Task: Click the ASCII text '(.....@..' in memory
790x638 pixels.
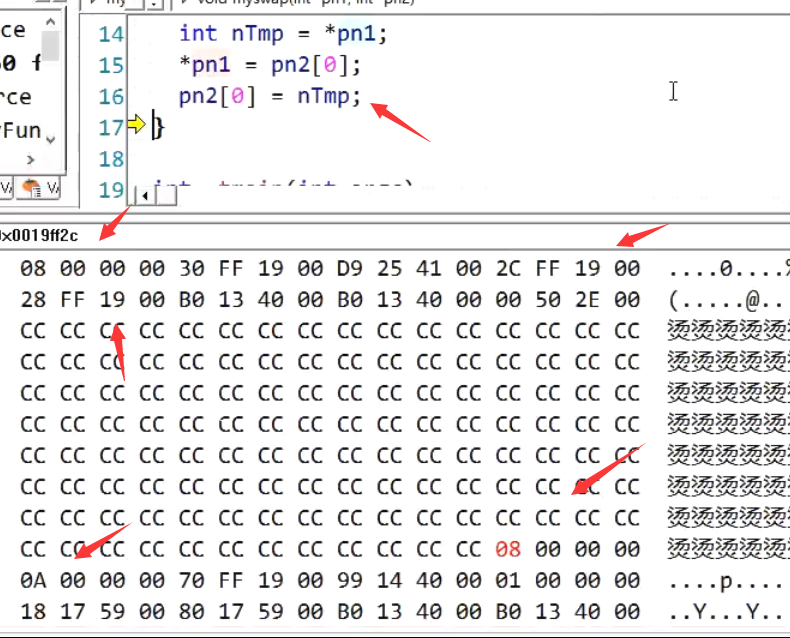Action: point(726,301)
